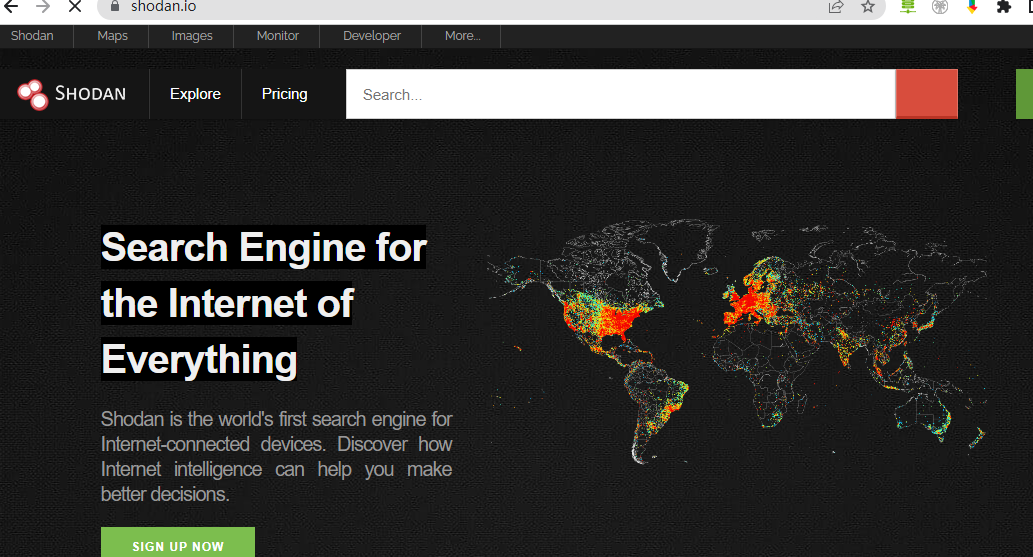
Task: Click the padlock icon in address bar
Action: click(115, 7)
